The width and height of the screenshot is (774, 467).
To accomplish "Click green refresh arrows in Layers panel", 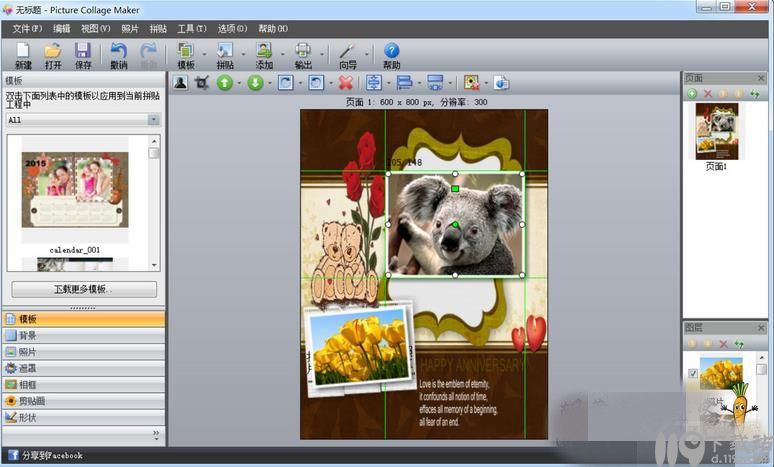I will click(x=739, y=344).
